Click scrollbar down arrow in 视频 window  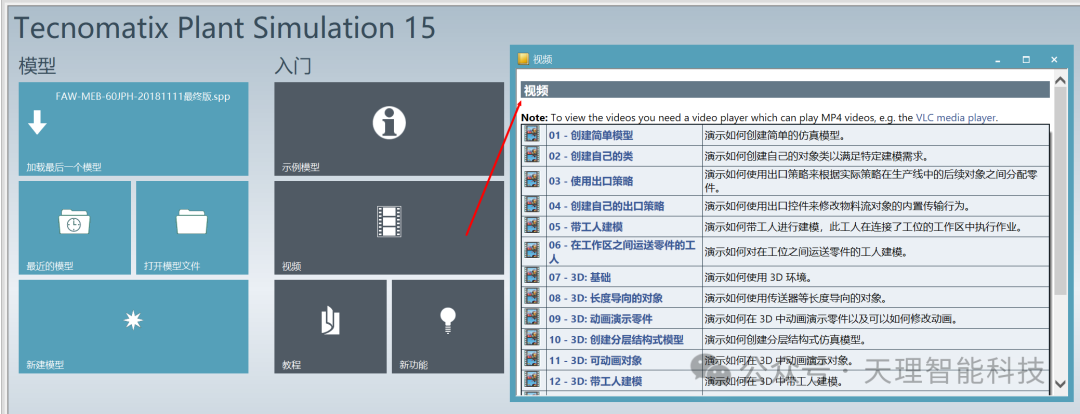coord(1060,383)
